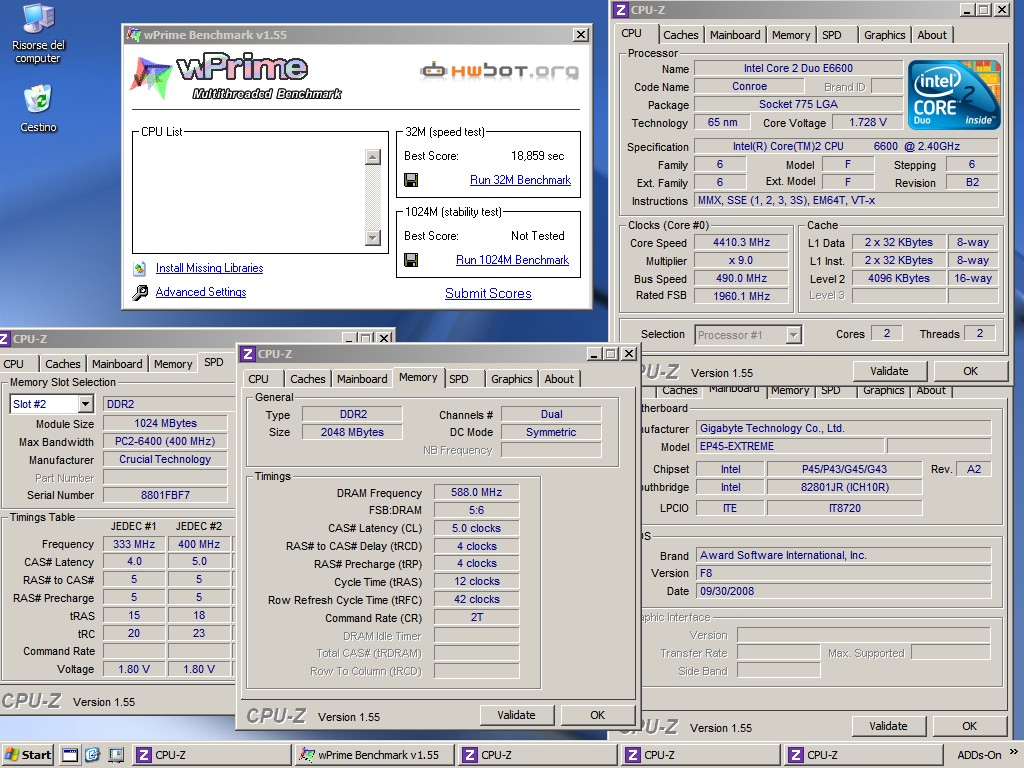Switch to wPrime Benchmark v1.55 taskbar button
This screenshot has width=1024, height=768.
(x=372, y=756)
